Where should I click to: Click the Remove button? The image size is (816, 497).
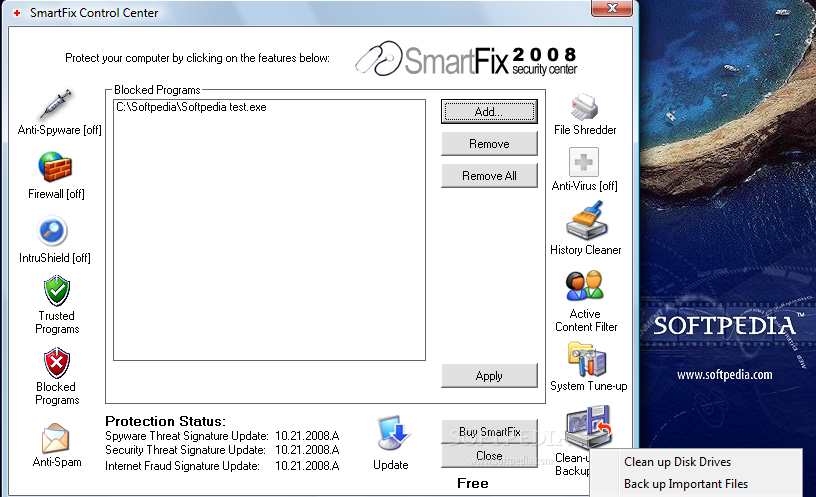coord(489,144)
